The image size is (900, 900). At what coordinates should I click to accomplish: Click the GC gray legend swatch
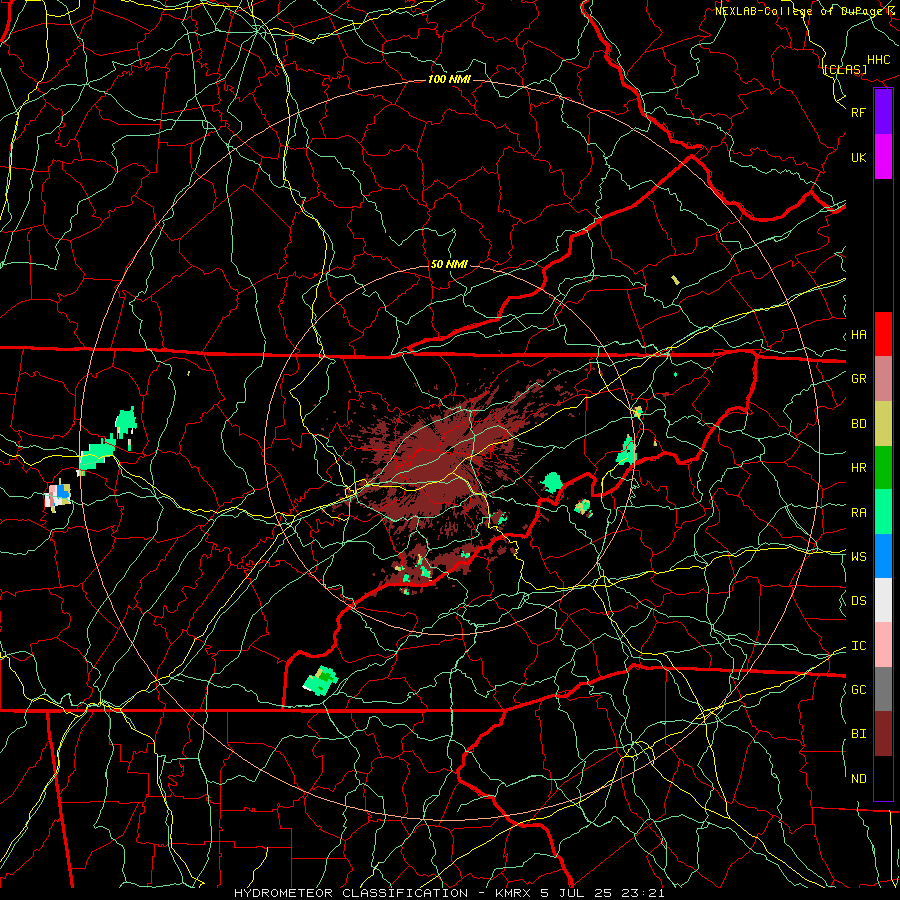(x=883, y=689)
